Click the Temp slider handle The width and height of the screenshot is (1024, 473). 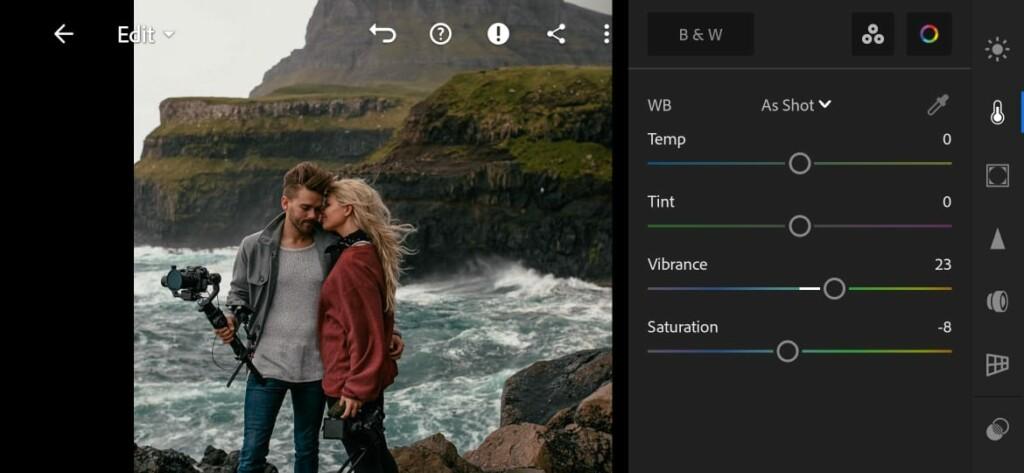pyautogui.click(x=799, y=163)
